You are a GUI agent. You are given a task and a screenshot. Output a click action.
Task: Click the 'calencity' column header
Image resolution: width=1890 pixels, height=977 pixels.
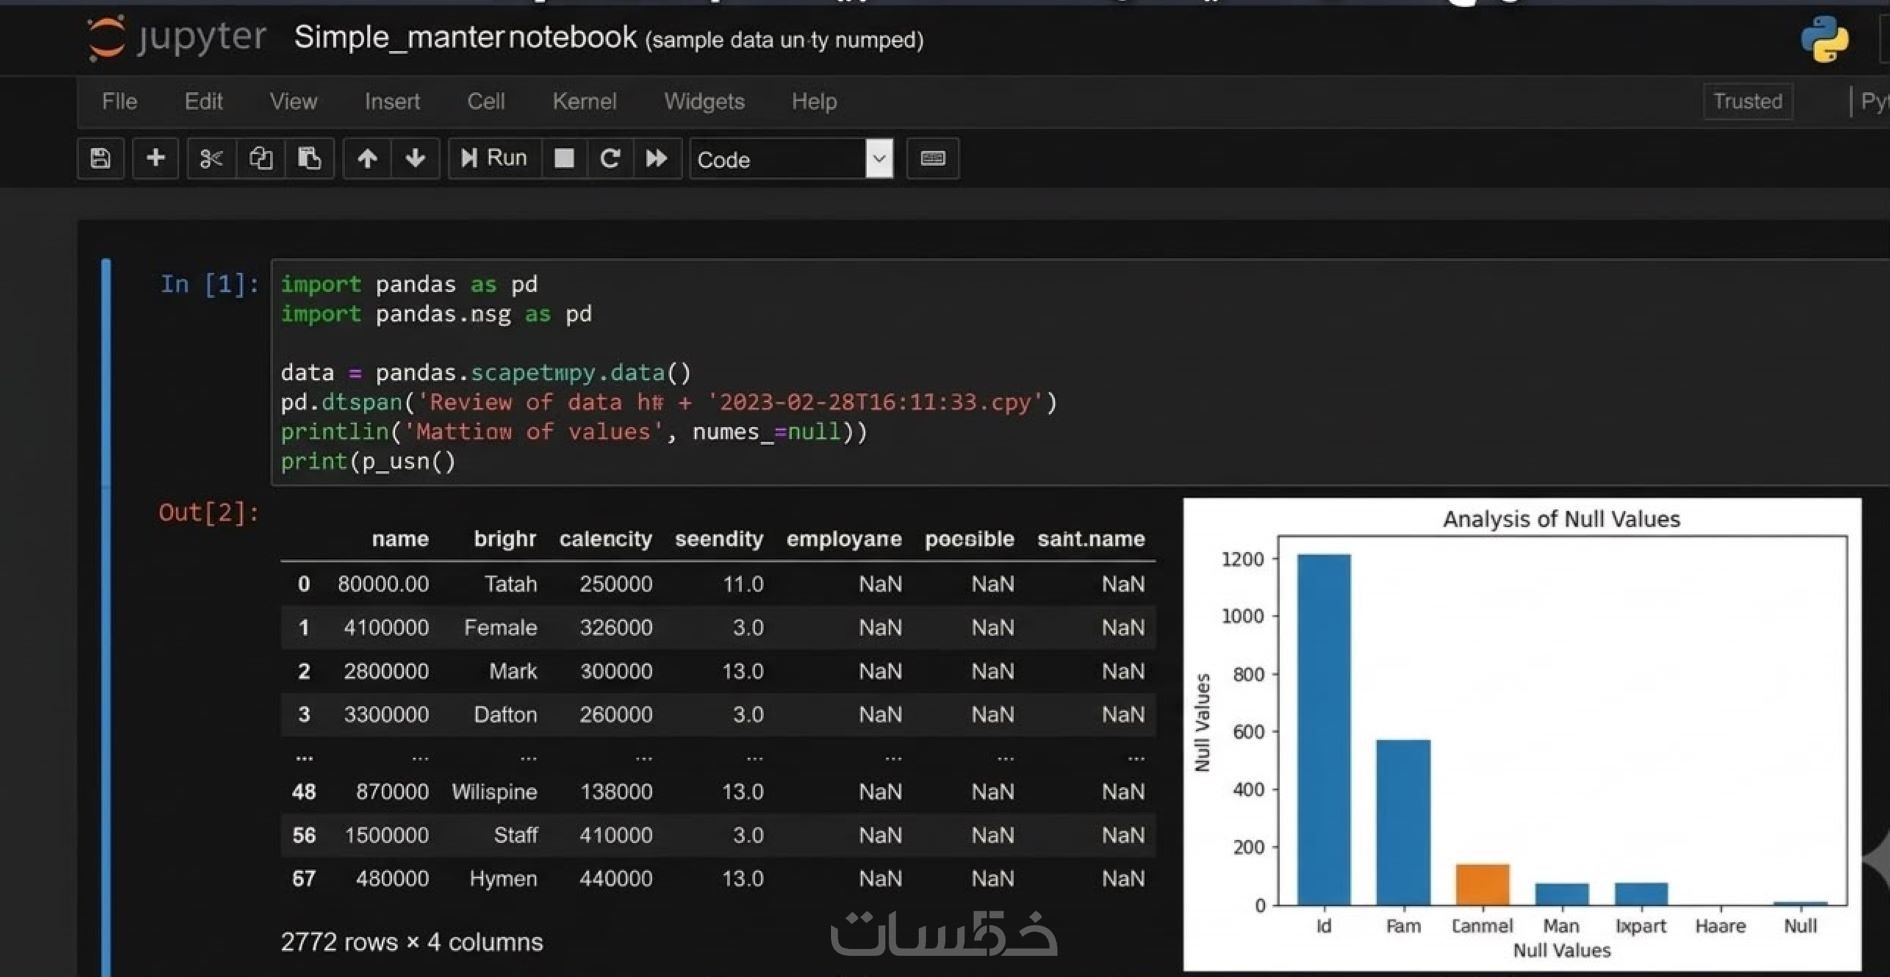605,539
